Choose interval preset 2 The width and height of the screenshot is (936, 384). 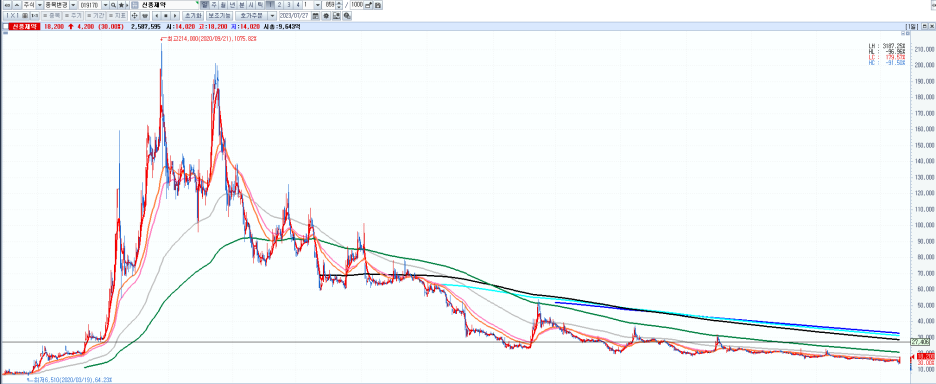point(279,5)
